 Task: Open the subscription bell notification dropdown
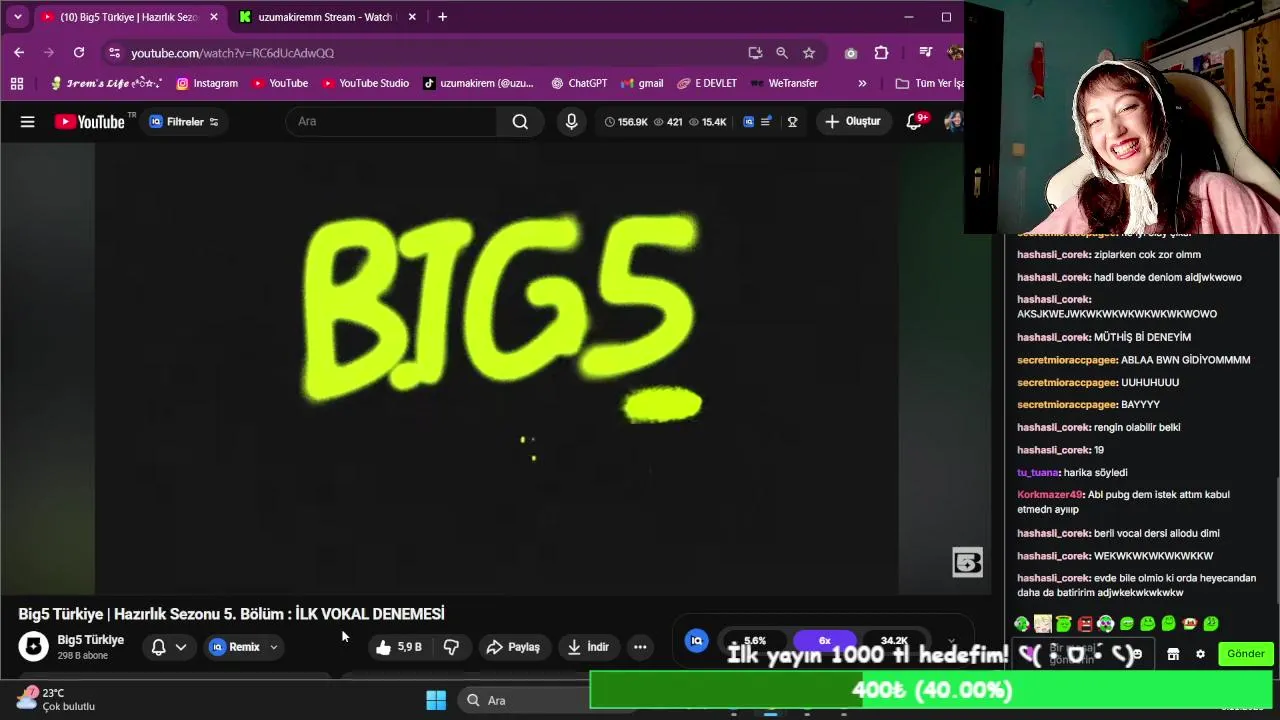(x=169, y=647)
